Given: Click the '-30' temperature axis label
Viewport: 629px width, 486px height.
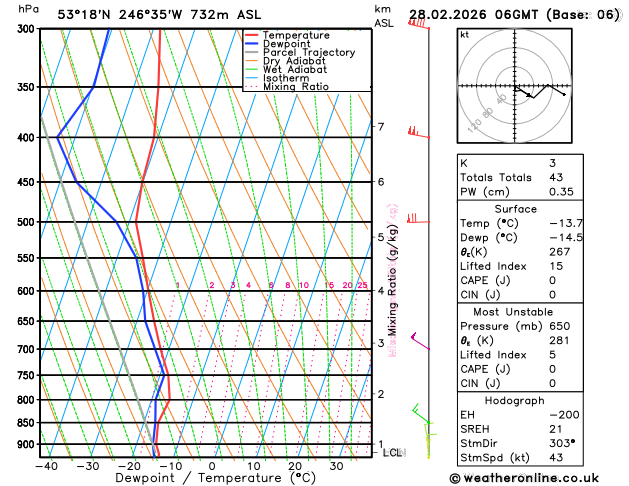Looking at the screenshot, I should tap(88, 466).
